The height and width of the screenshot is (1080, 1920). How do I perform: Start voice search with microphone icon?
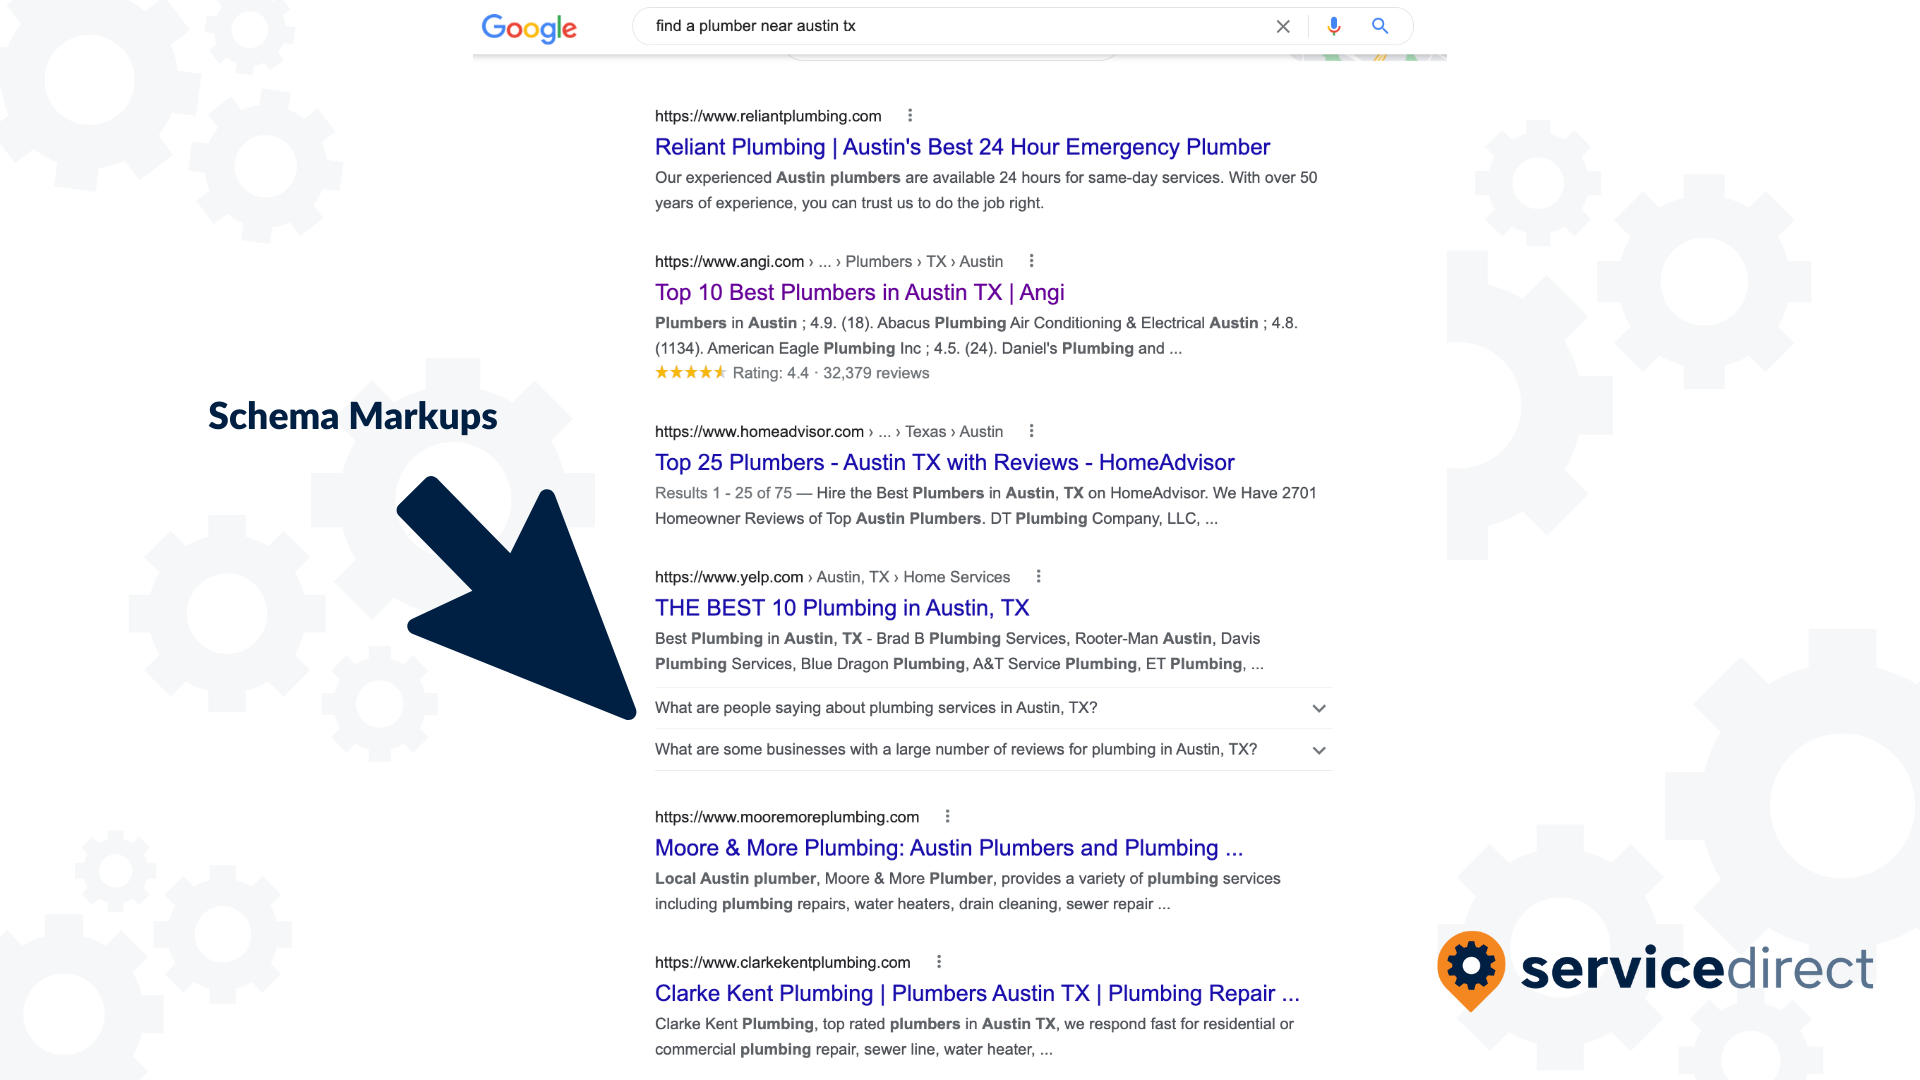click(x=1334, y=26)
